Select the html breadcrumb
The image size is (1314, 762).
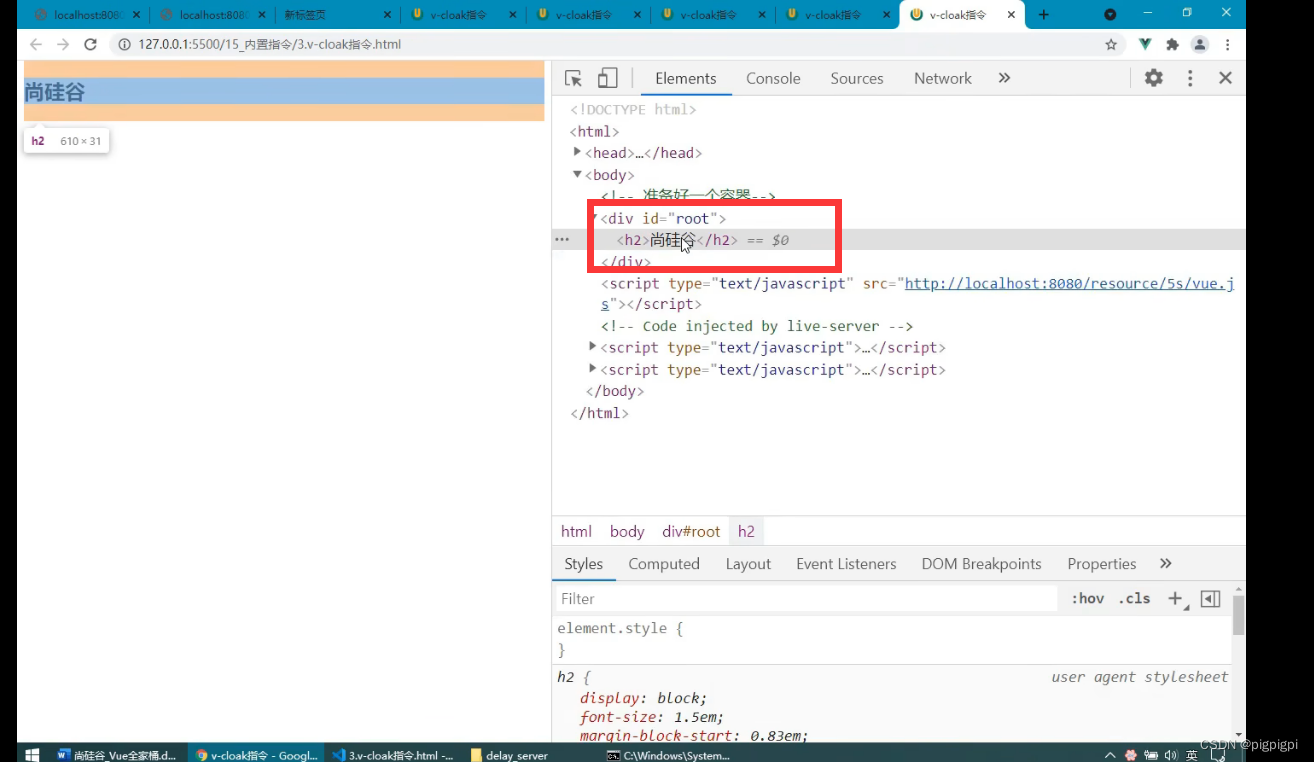click(x=576, y=532)
